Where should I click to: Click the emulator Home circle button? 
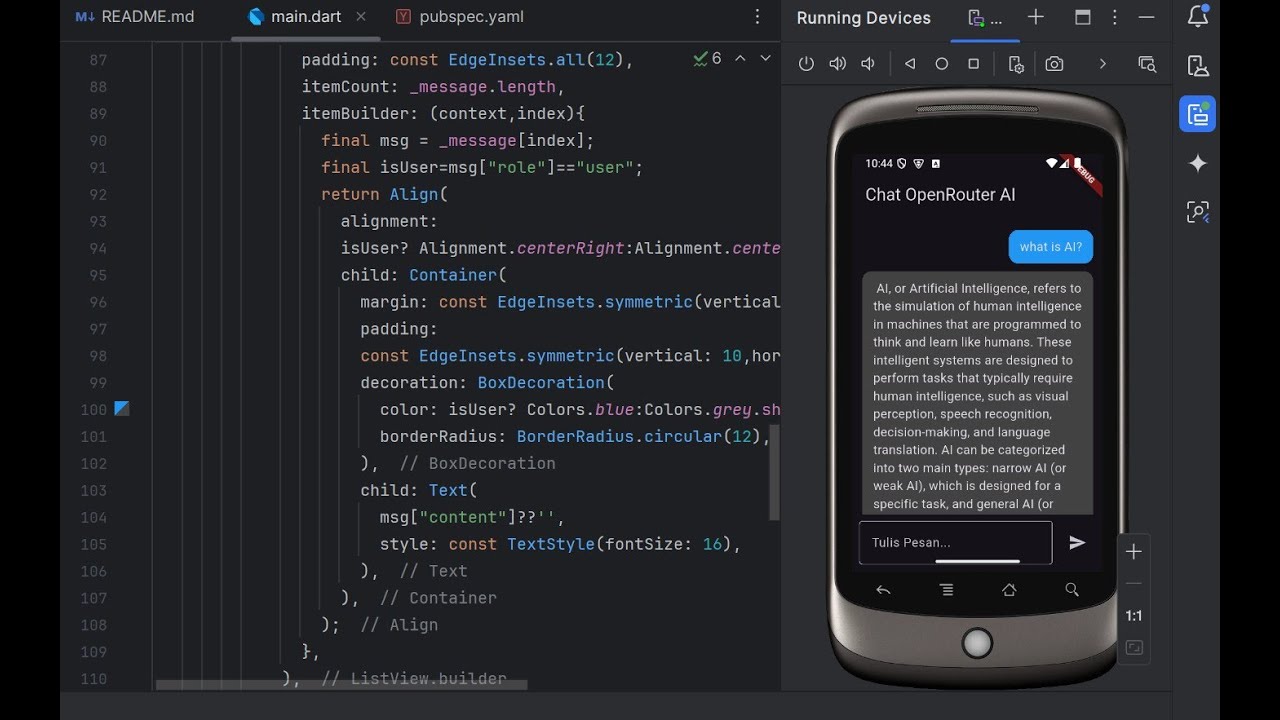pos(941,64)
